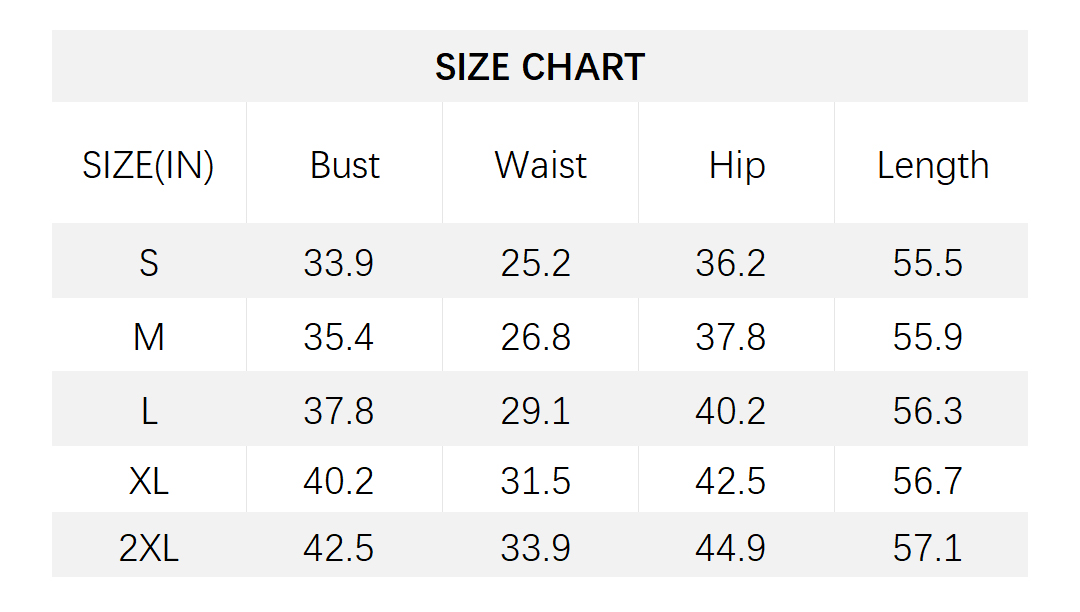
Task: Select the XL waist value 31.5
Action: 536,481
